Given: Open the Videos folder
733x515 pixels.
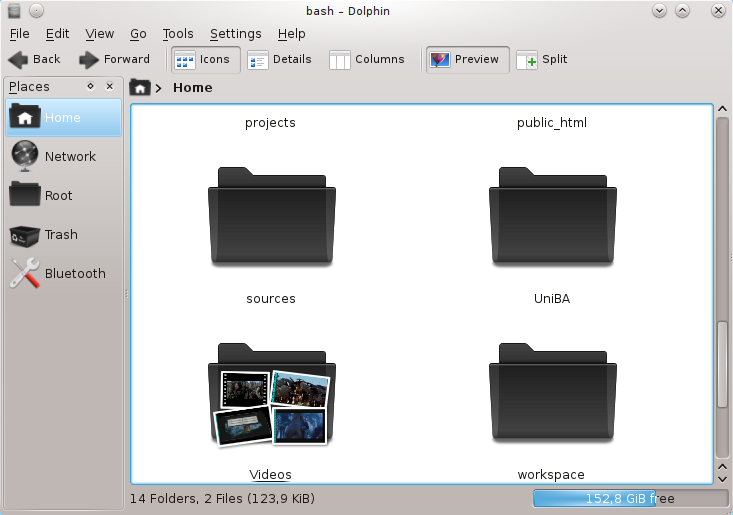Looking at the screenshot, I should (x=270, y=396).
